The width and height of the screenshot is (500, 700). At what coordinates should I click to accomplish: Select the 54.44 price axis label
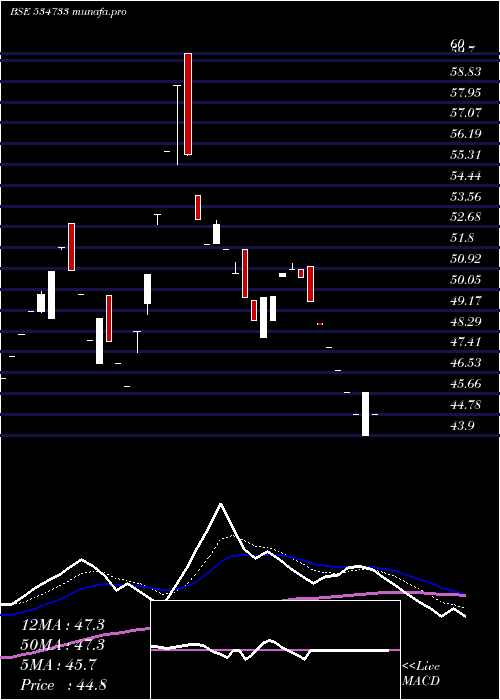point(465,176)
